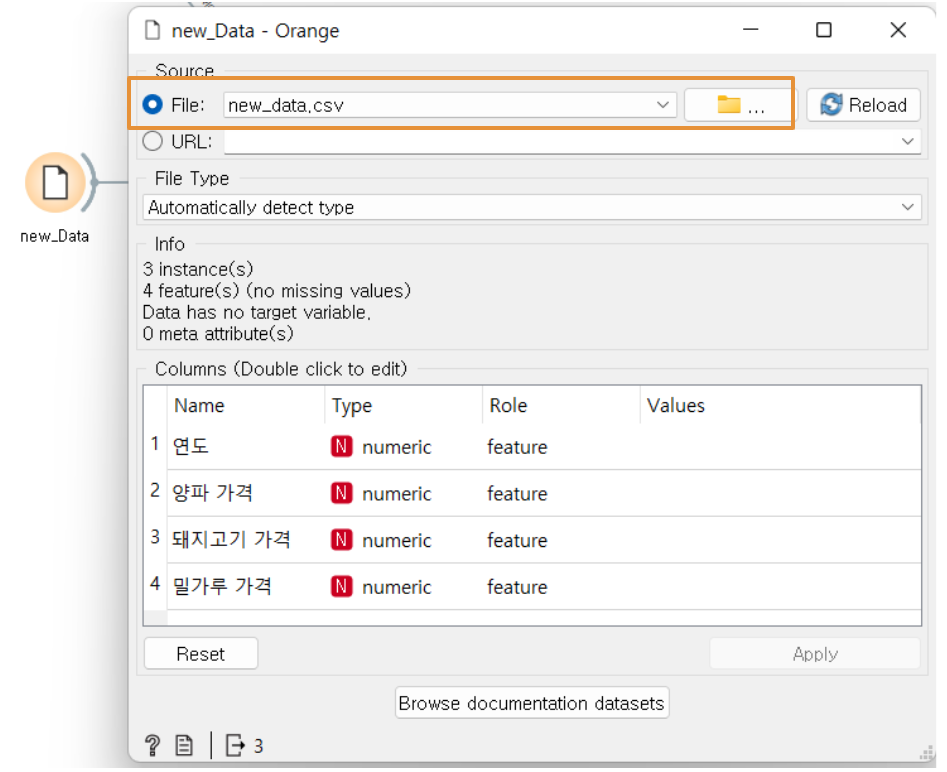Click Browse documentation datasets button

coord(531,703)
